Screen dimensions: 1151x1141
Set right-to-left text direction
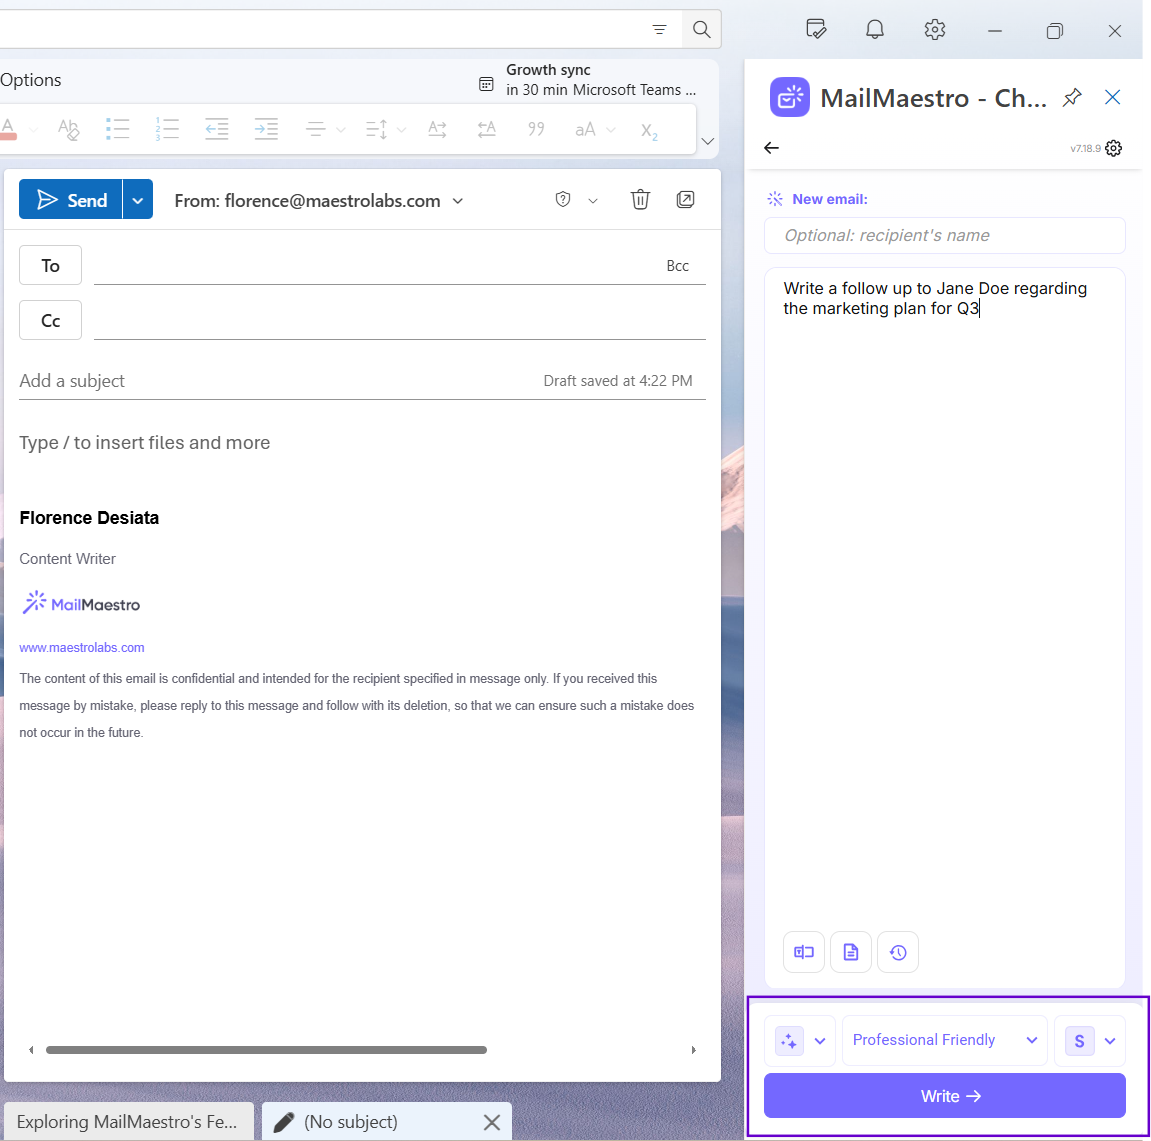pos(487,129)
